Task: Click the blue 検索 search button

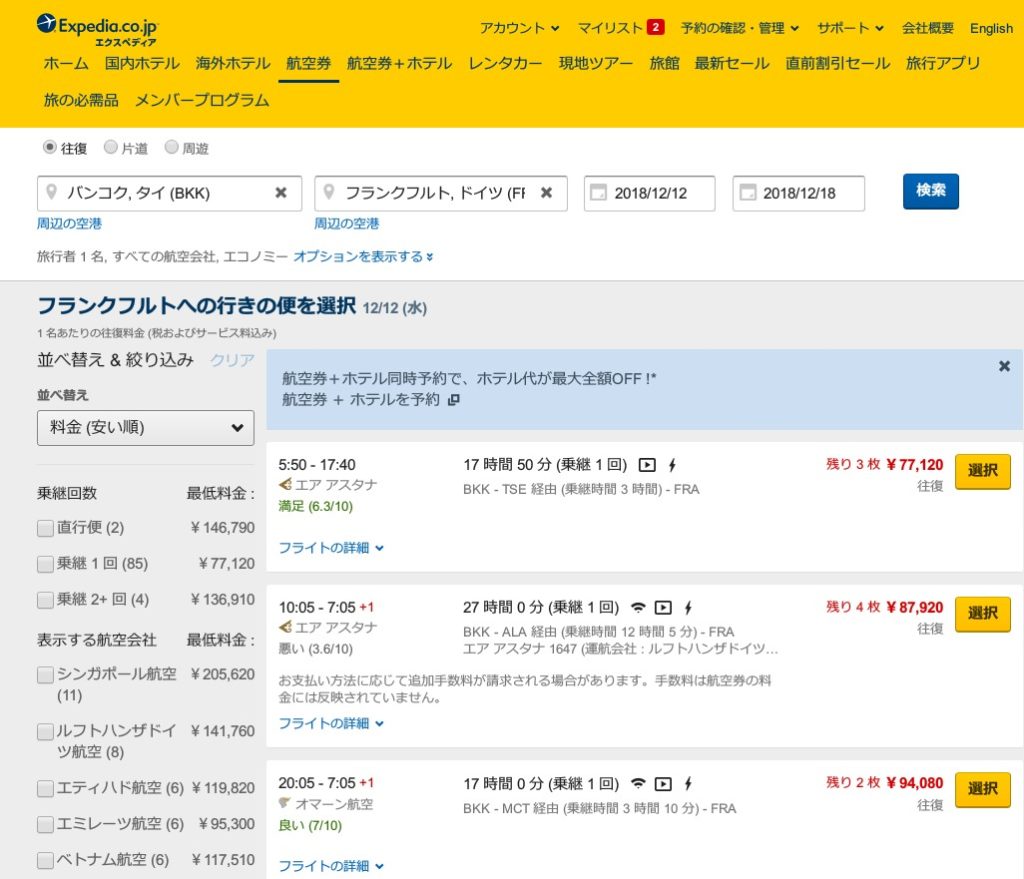Action: 931,191
